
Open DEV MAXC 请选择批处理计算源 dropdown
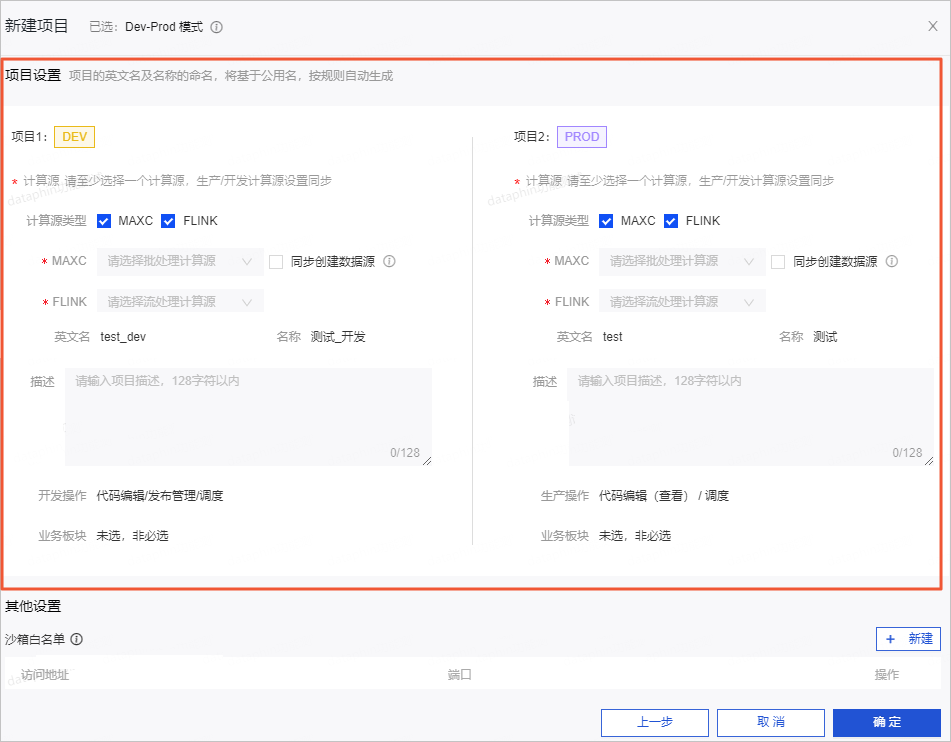(x=180, y=261)
